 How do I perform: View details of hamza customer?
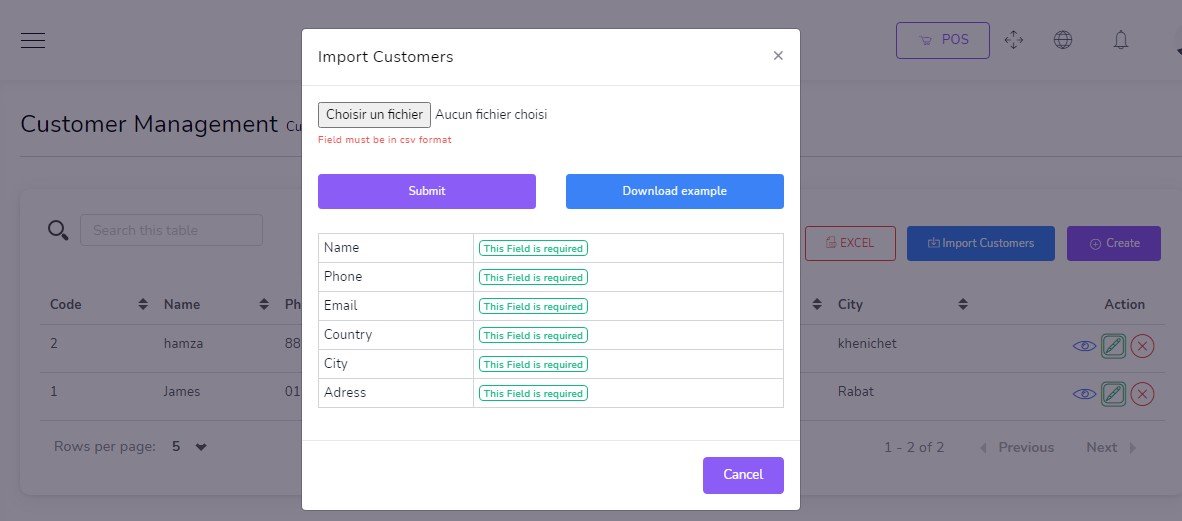[x=1084, y=346]
